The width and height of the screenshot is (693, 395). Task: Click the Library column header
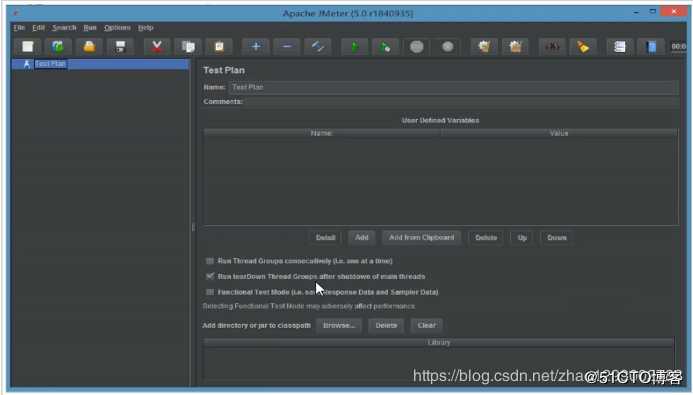[439, 342]
